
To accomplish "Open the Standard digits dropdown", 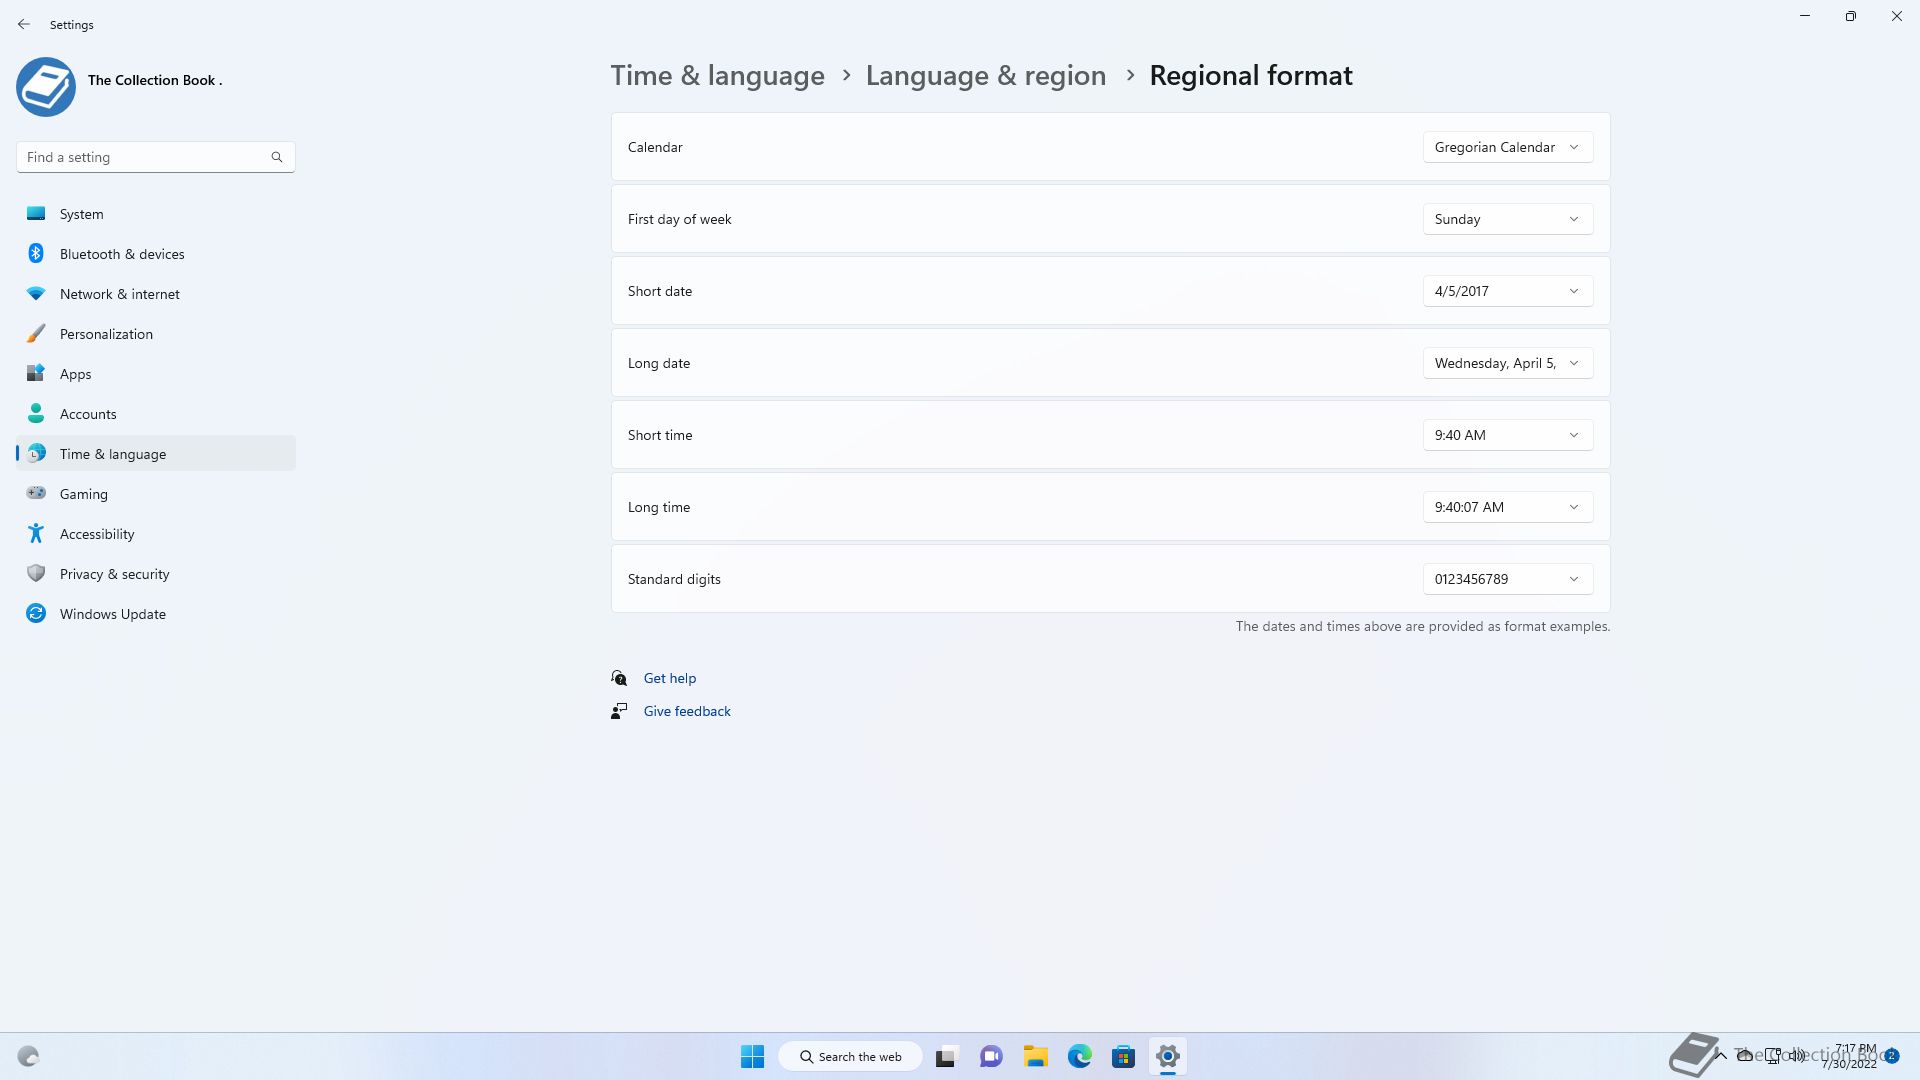I will click(x=1508, y=579).
